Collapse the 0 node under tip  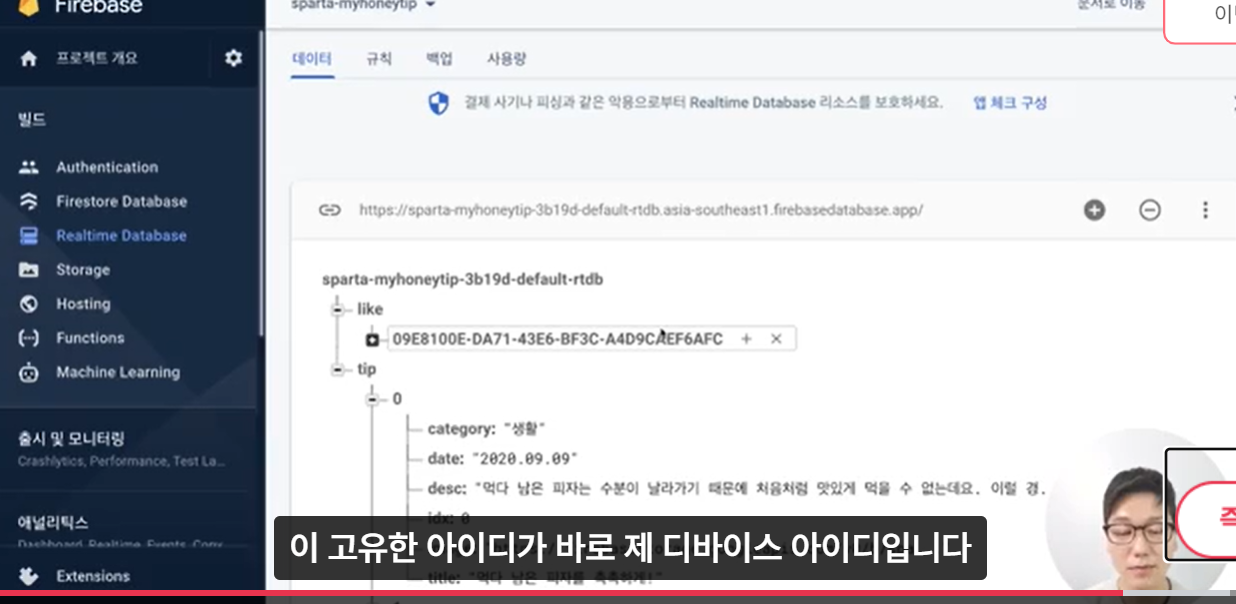(373, 399)
